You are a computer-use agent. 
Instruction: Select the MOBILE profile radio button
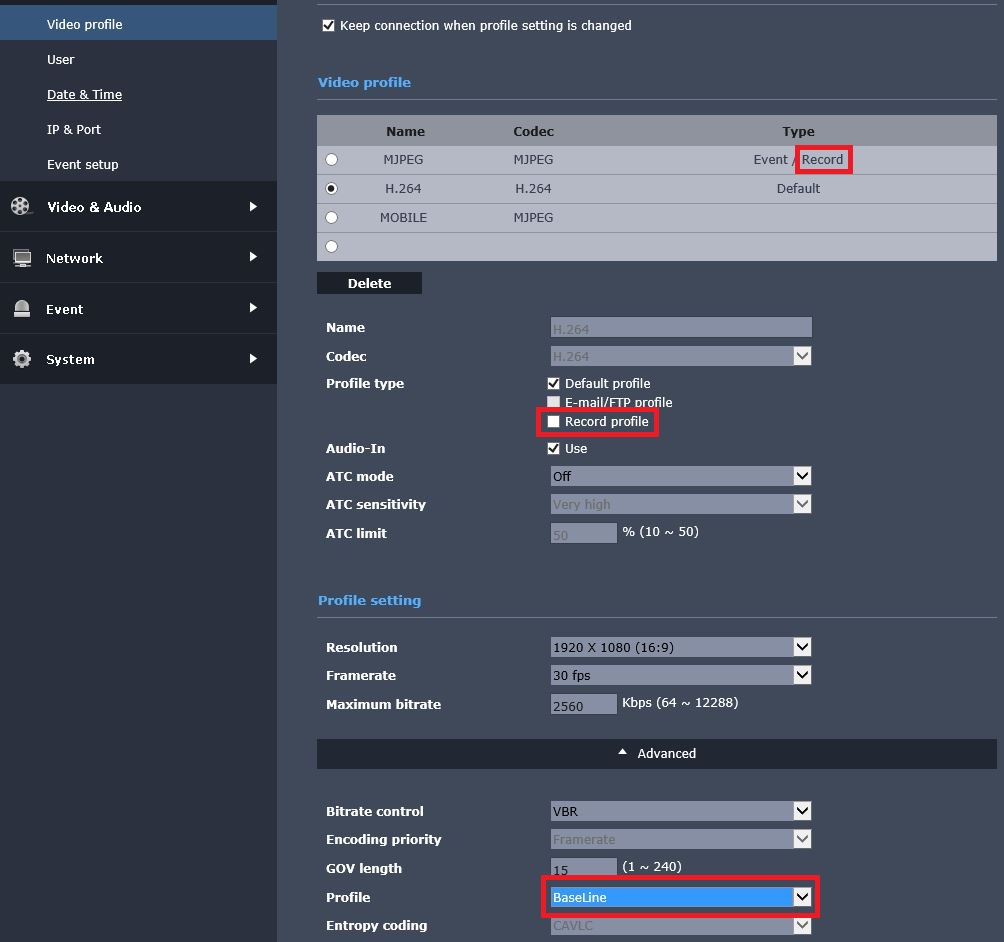[x=332, y=218]
